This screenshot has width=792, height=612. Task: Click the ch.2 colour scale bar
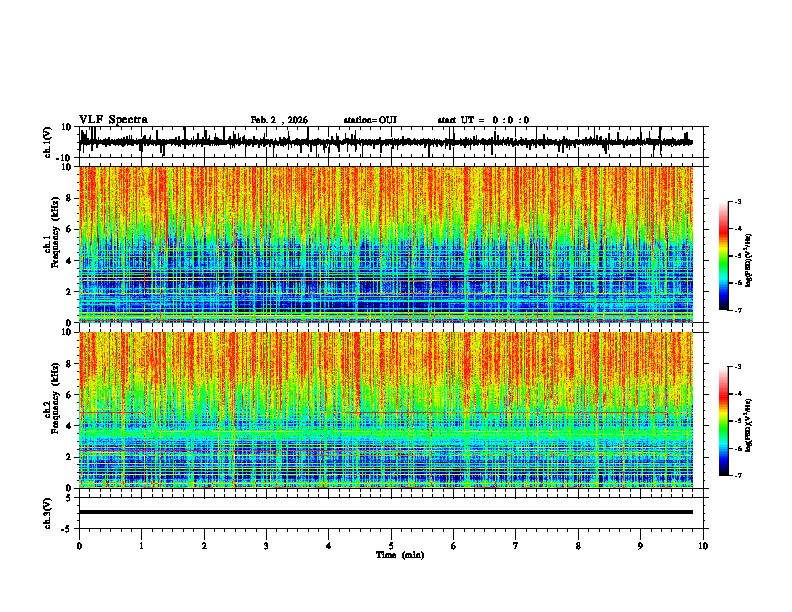pos(724,421)
